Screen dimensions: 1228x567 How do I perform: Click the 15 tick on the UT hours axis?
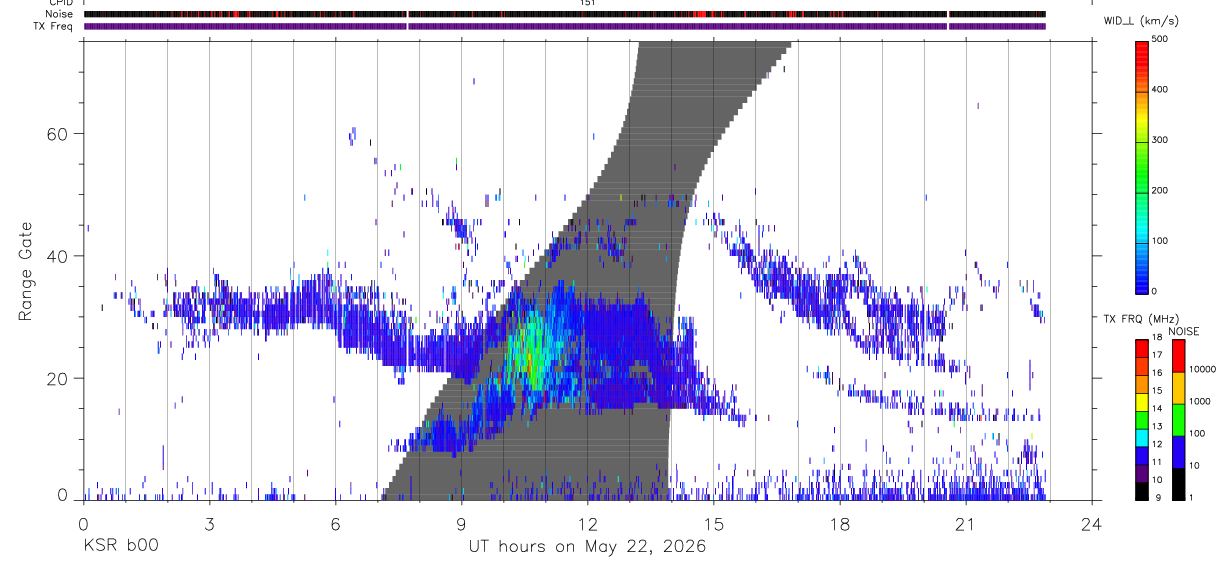pyautogui.click(x=714, y=523)
